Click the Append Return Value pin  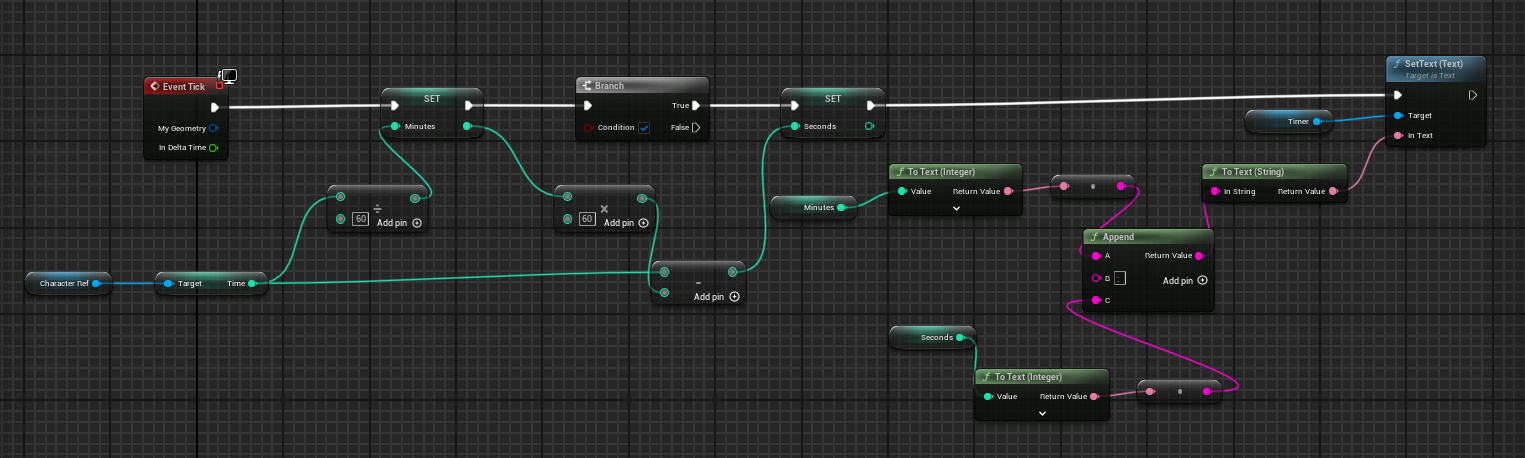point(1200,256)
